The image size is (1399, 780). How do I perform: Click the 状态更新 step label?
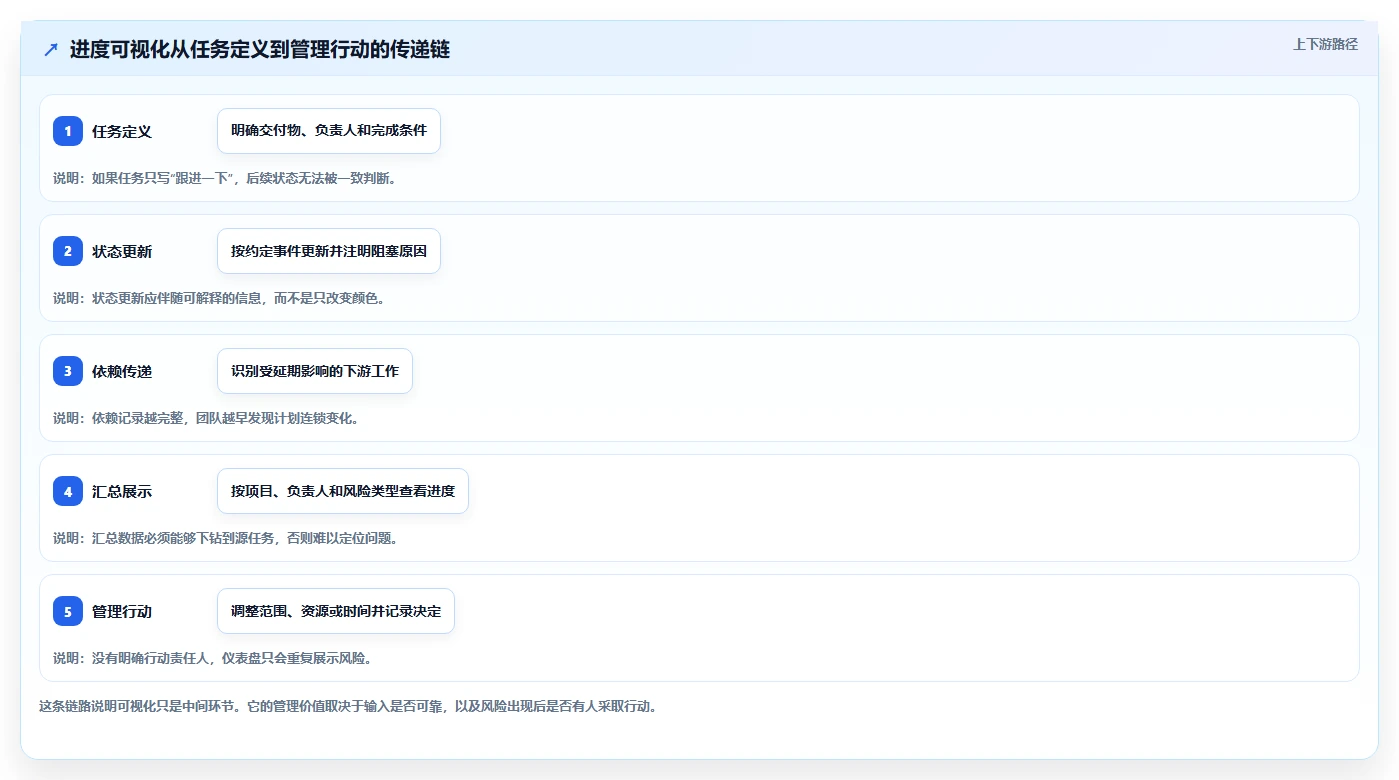[x=122, y=251]
